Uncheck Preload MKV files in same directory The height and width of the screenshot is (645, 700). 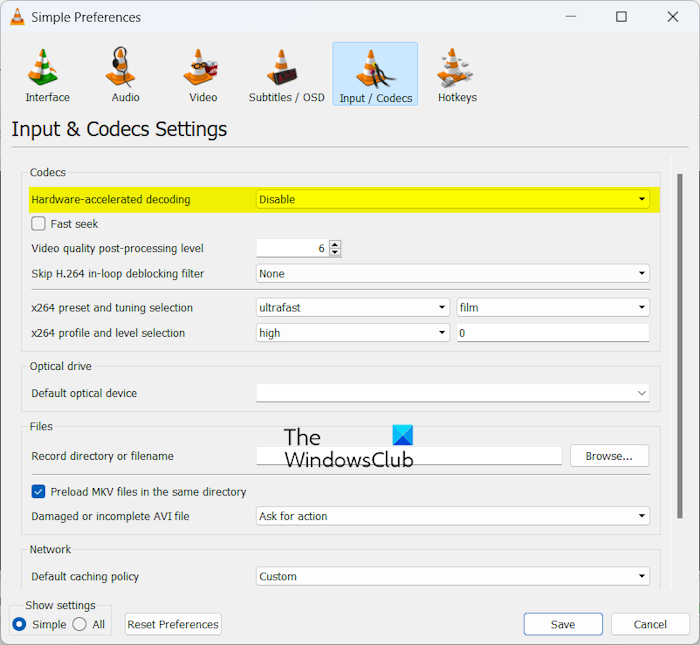click(38, 491)
